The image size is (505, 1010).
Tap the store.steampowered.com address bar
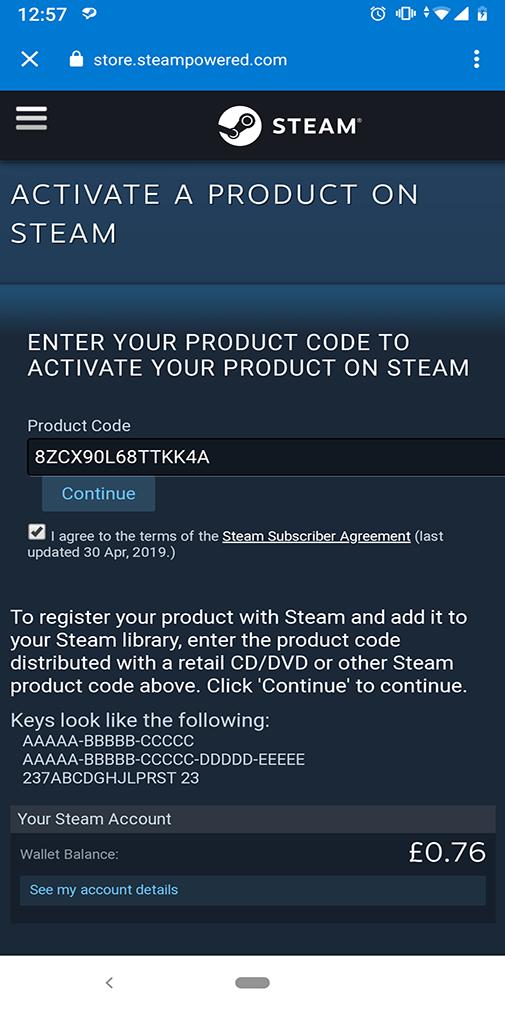pos(190,60)
